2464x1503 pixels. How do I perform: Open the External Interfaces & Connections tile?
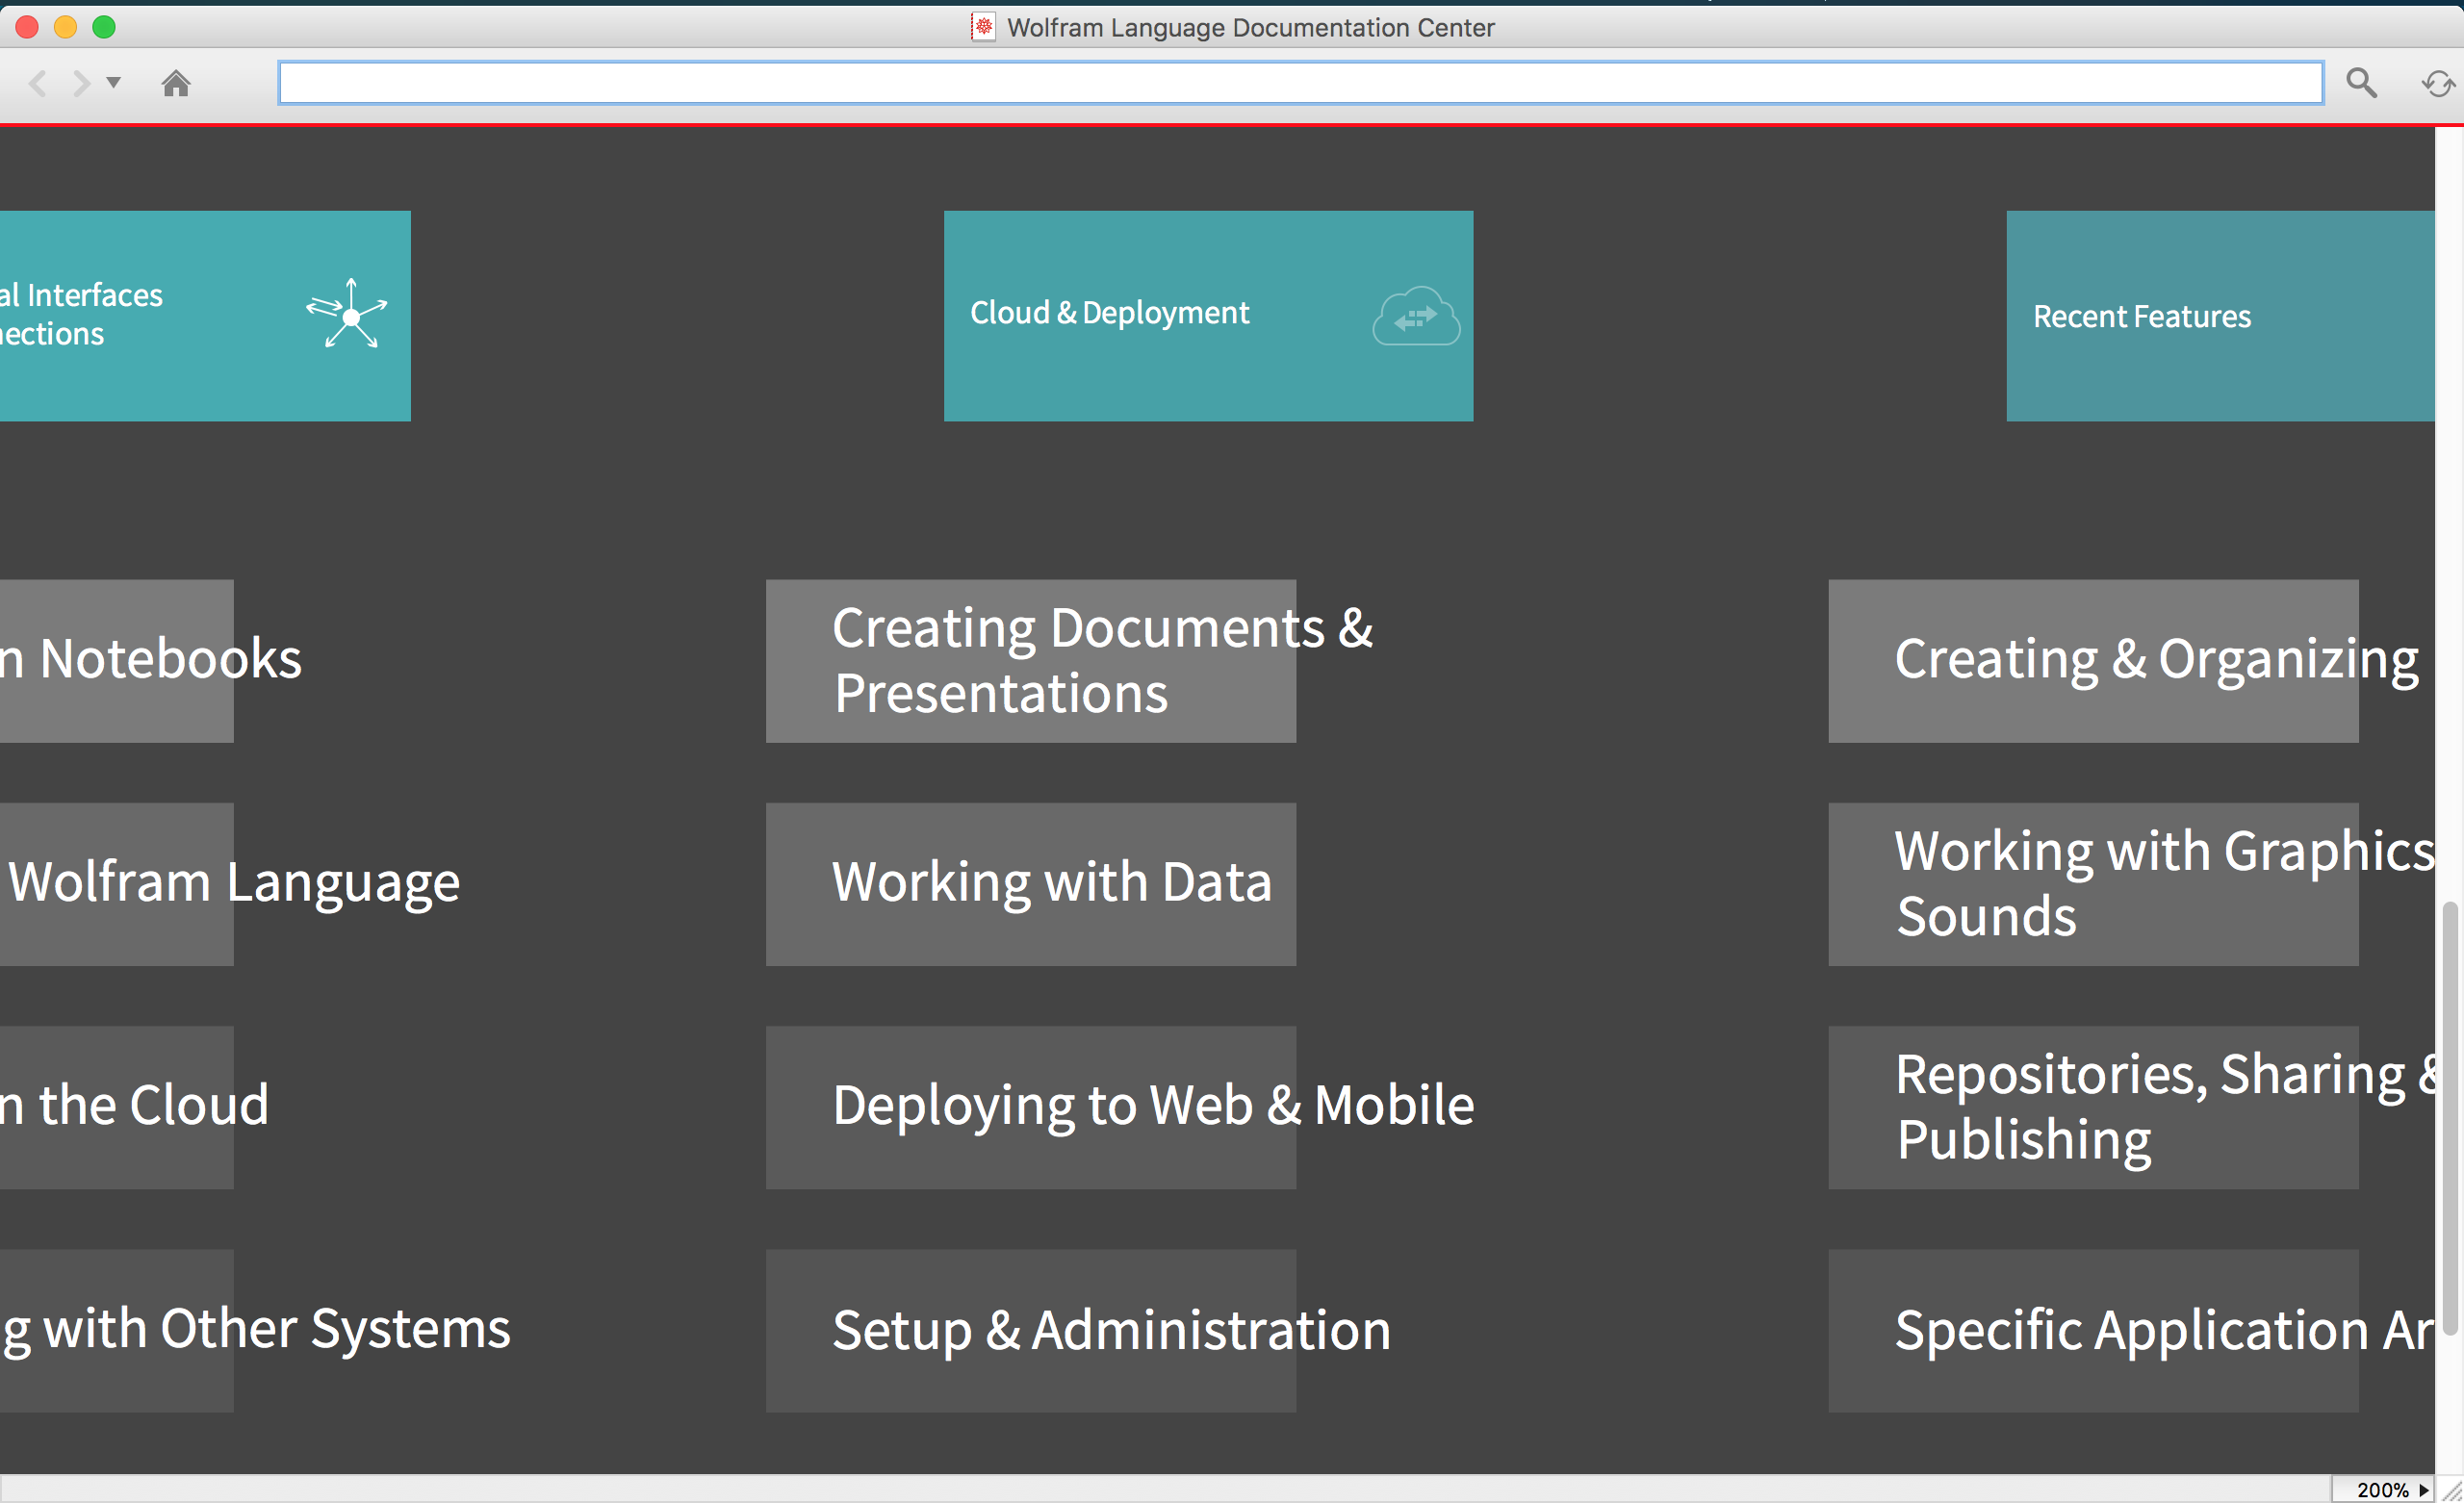(204, 315)
